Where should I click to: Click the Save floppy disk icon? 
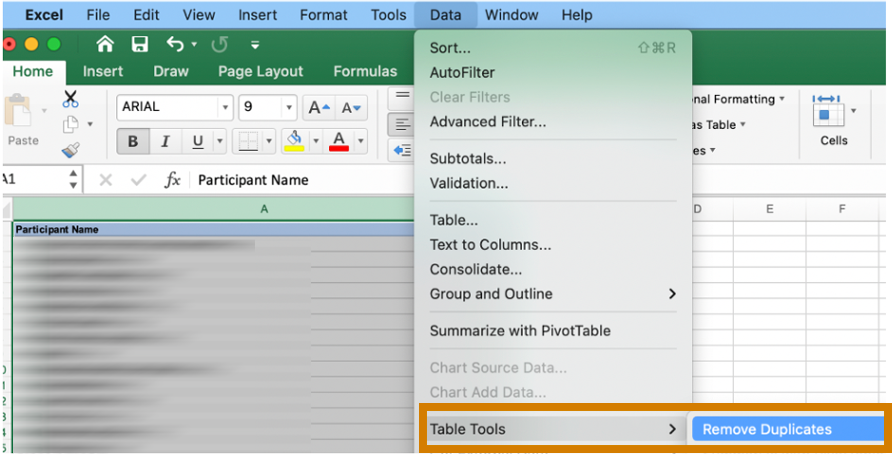point(140,44)
